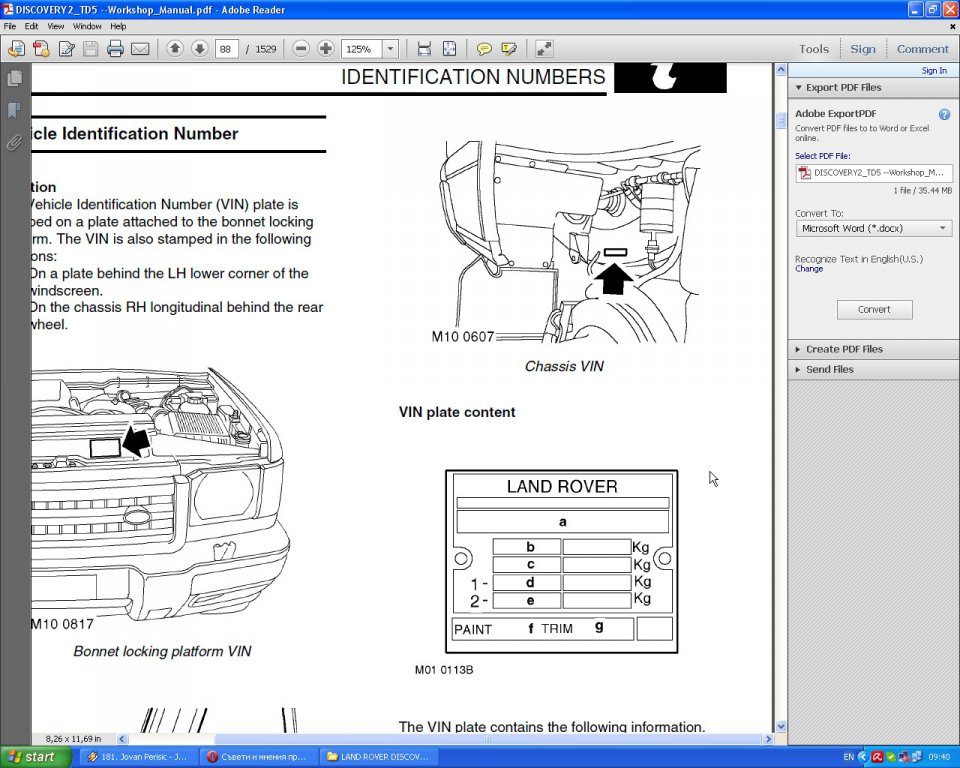Click the sign or fill document icon

pyautogui.click(x=66, y=48)
